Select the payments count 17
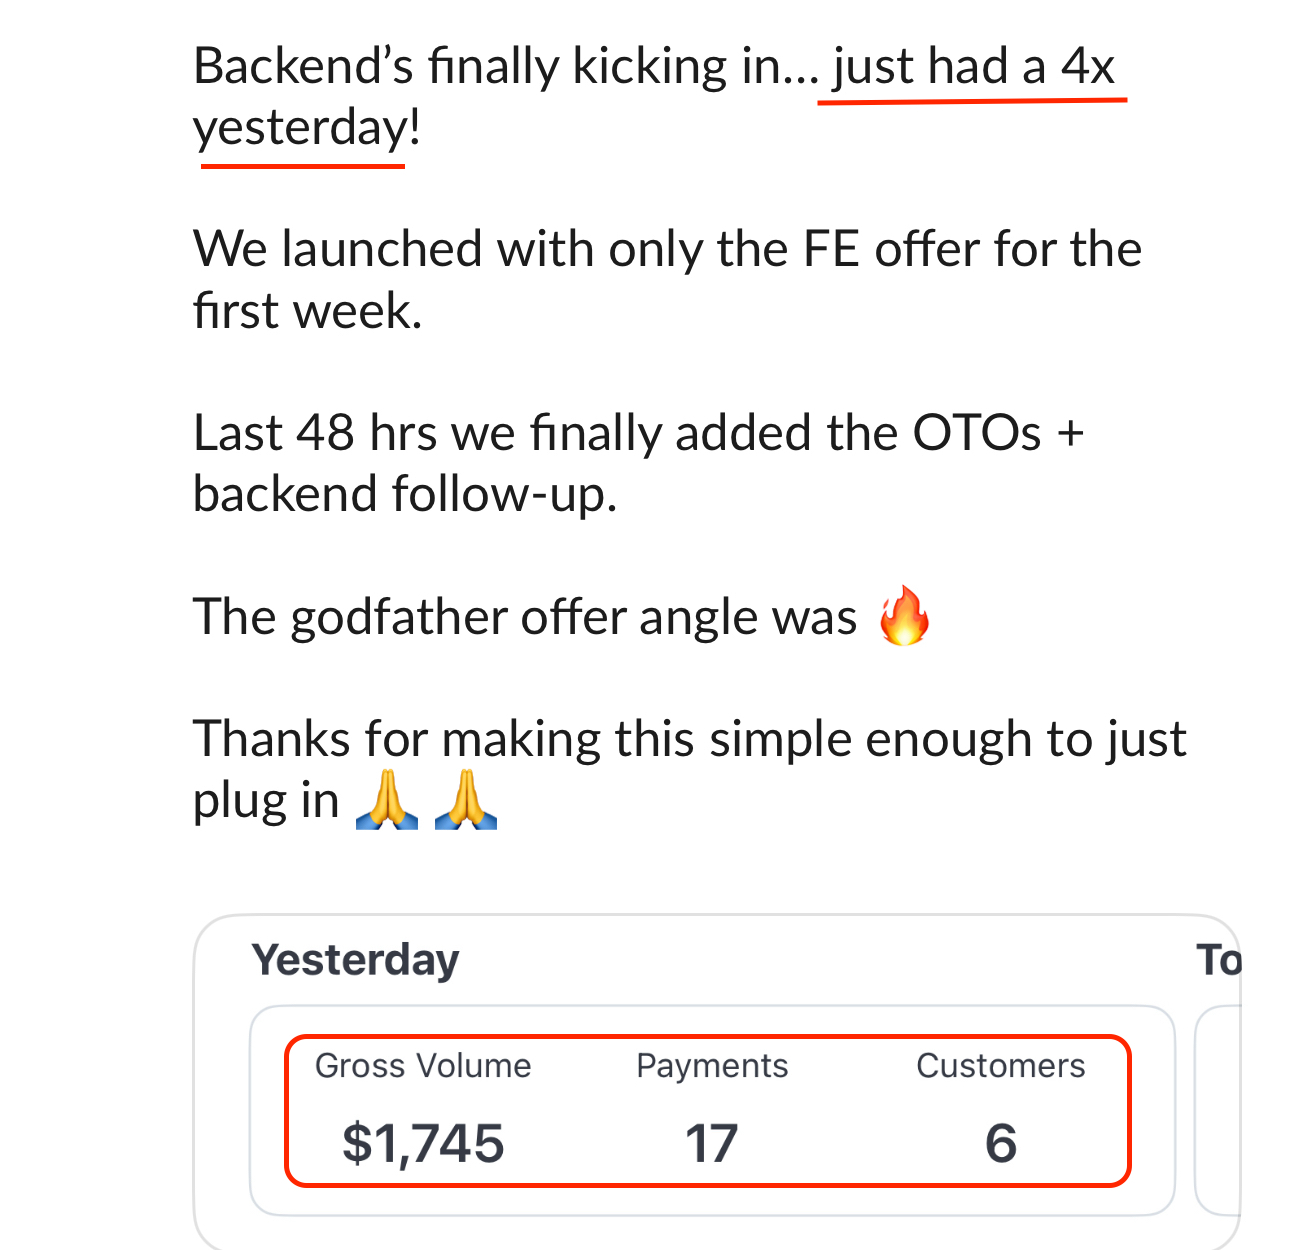 711,1143
